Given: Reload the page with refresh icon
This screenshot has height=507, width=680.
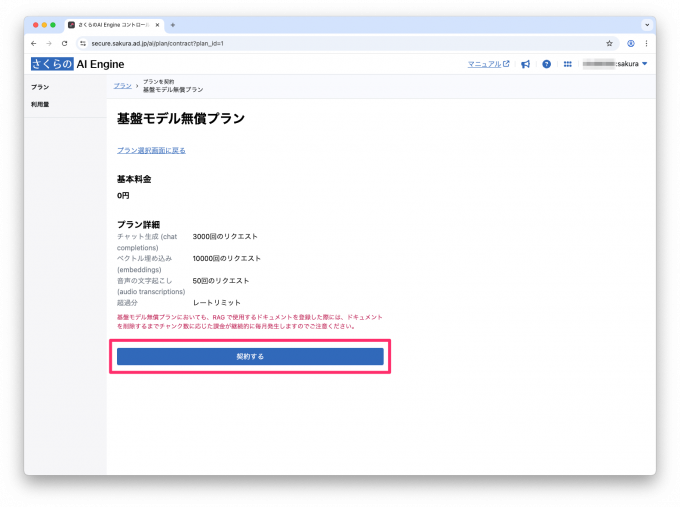Looking at the screenshot, I should [65, 43].
